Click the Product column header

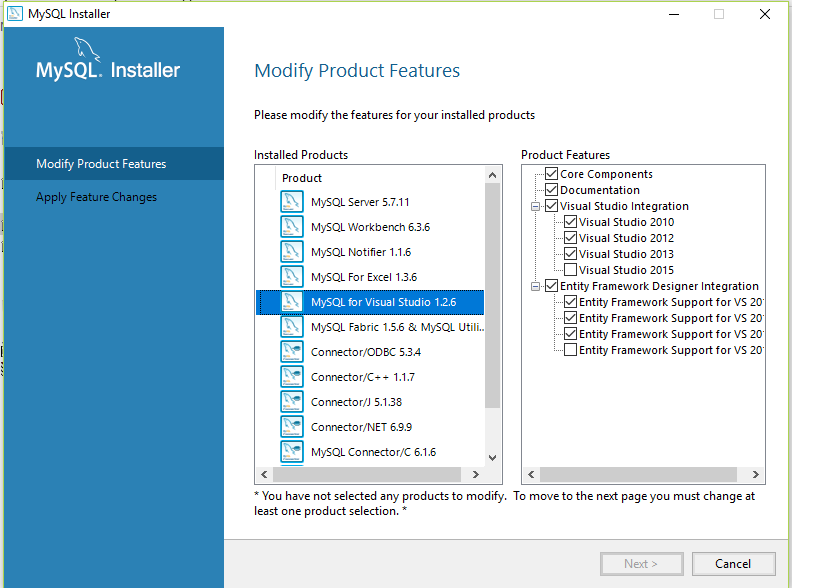(x=380, y=178)
